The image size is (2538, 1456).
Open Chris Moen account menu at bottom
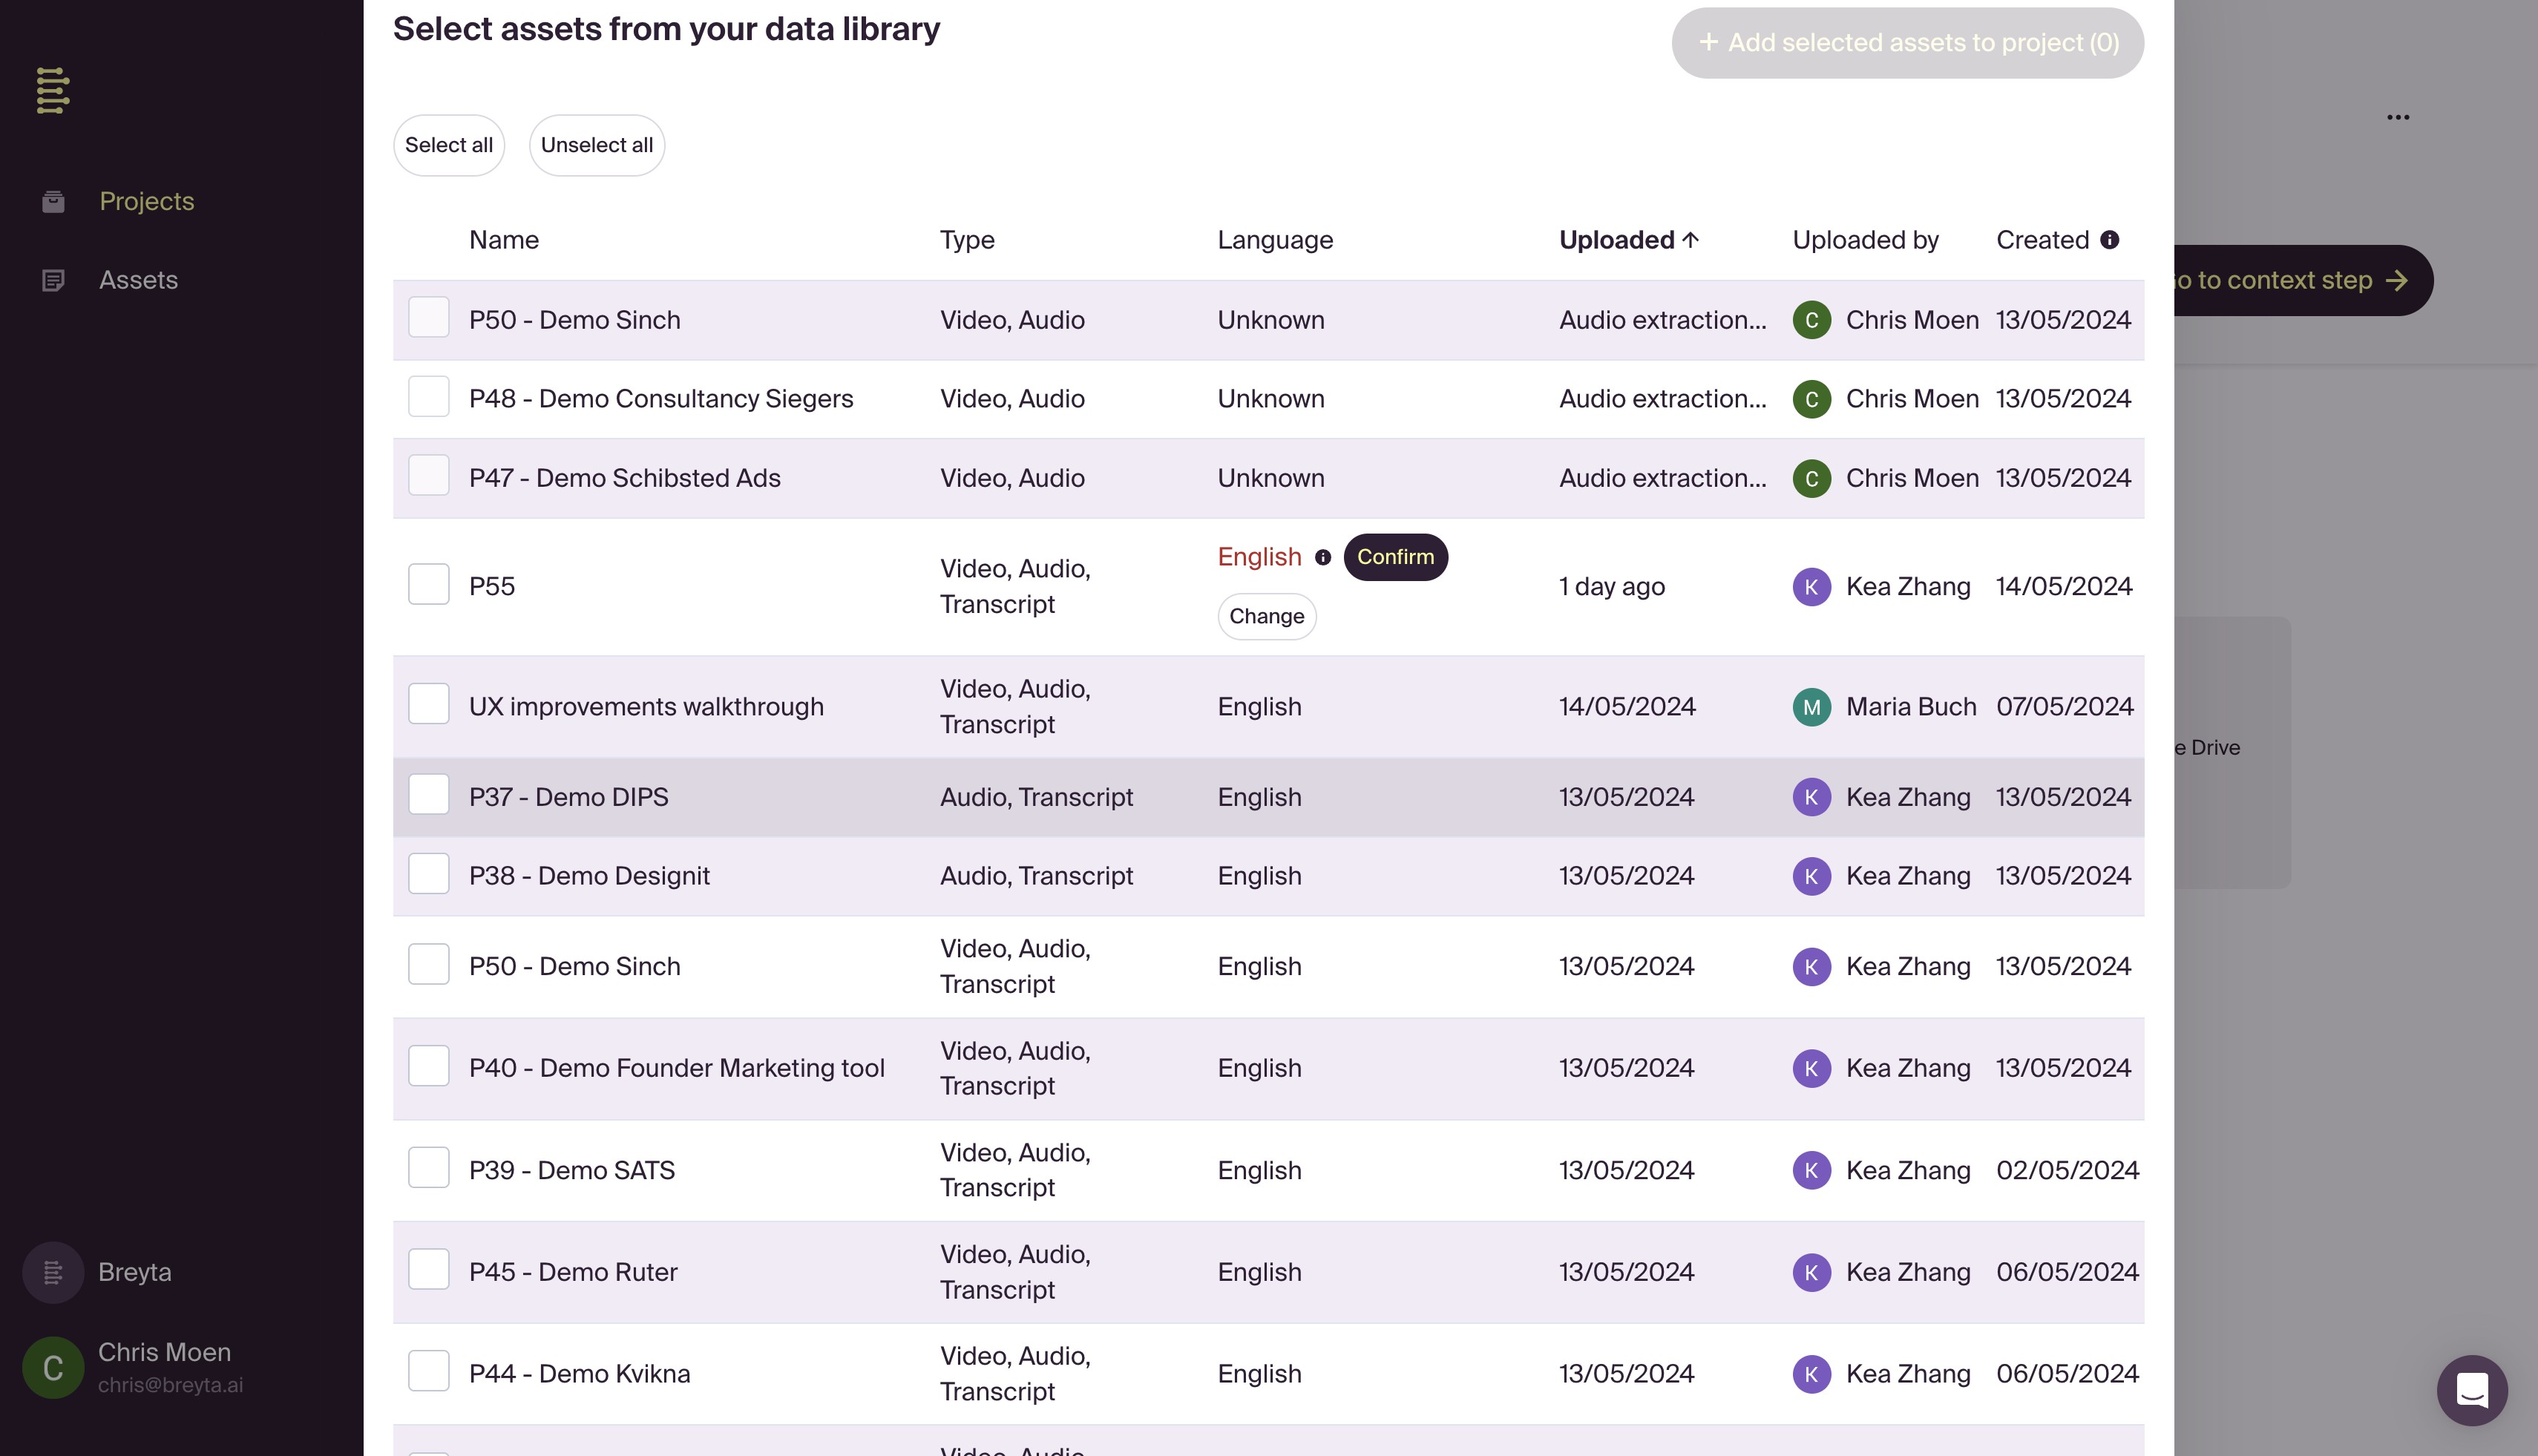click(165, 1366)
